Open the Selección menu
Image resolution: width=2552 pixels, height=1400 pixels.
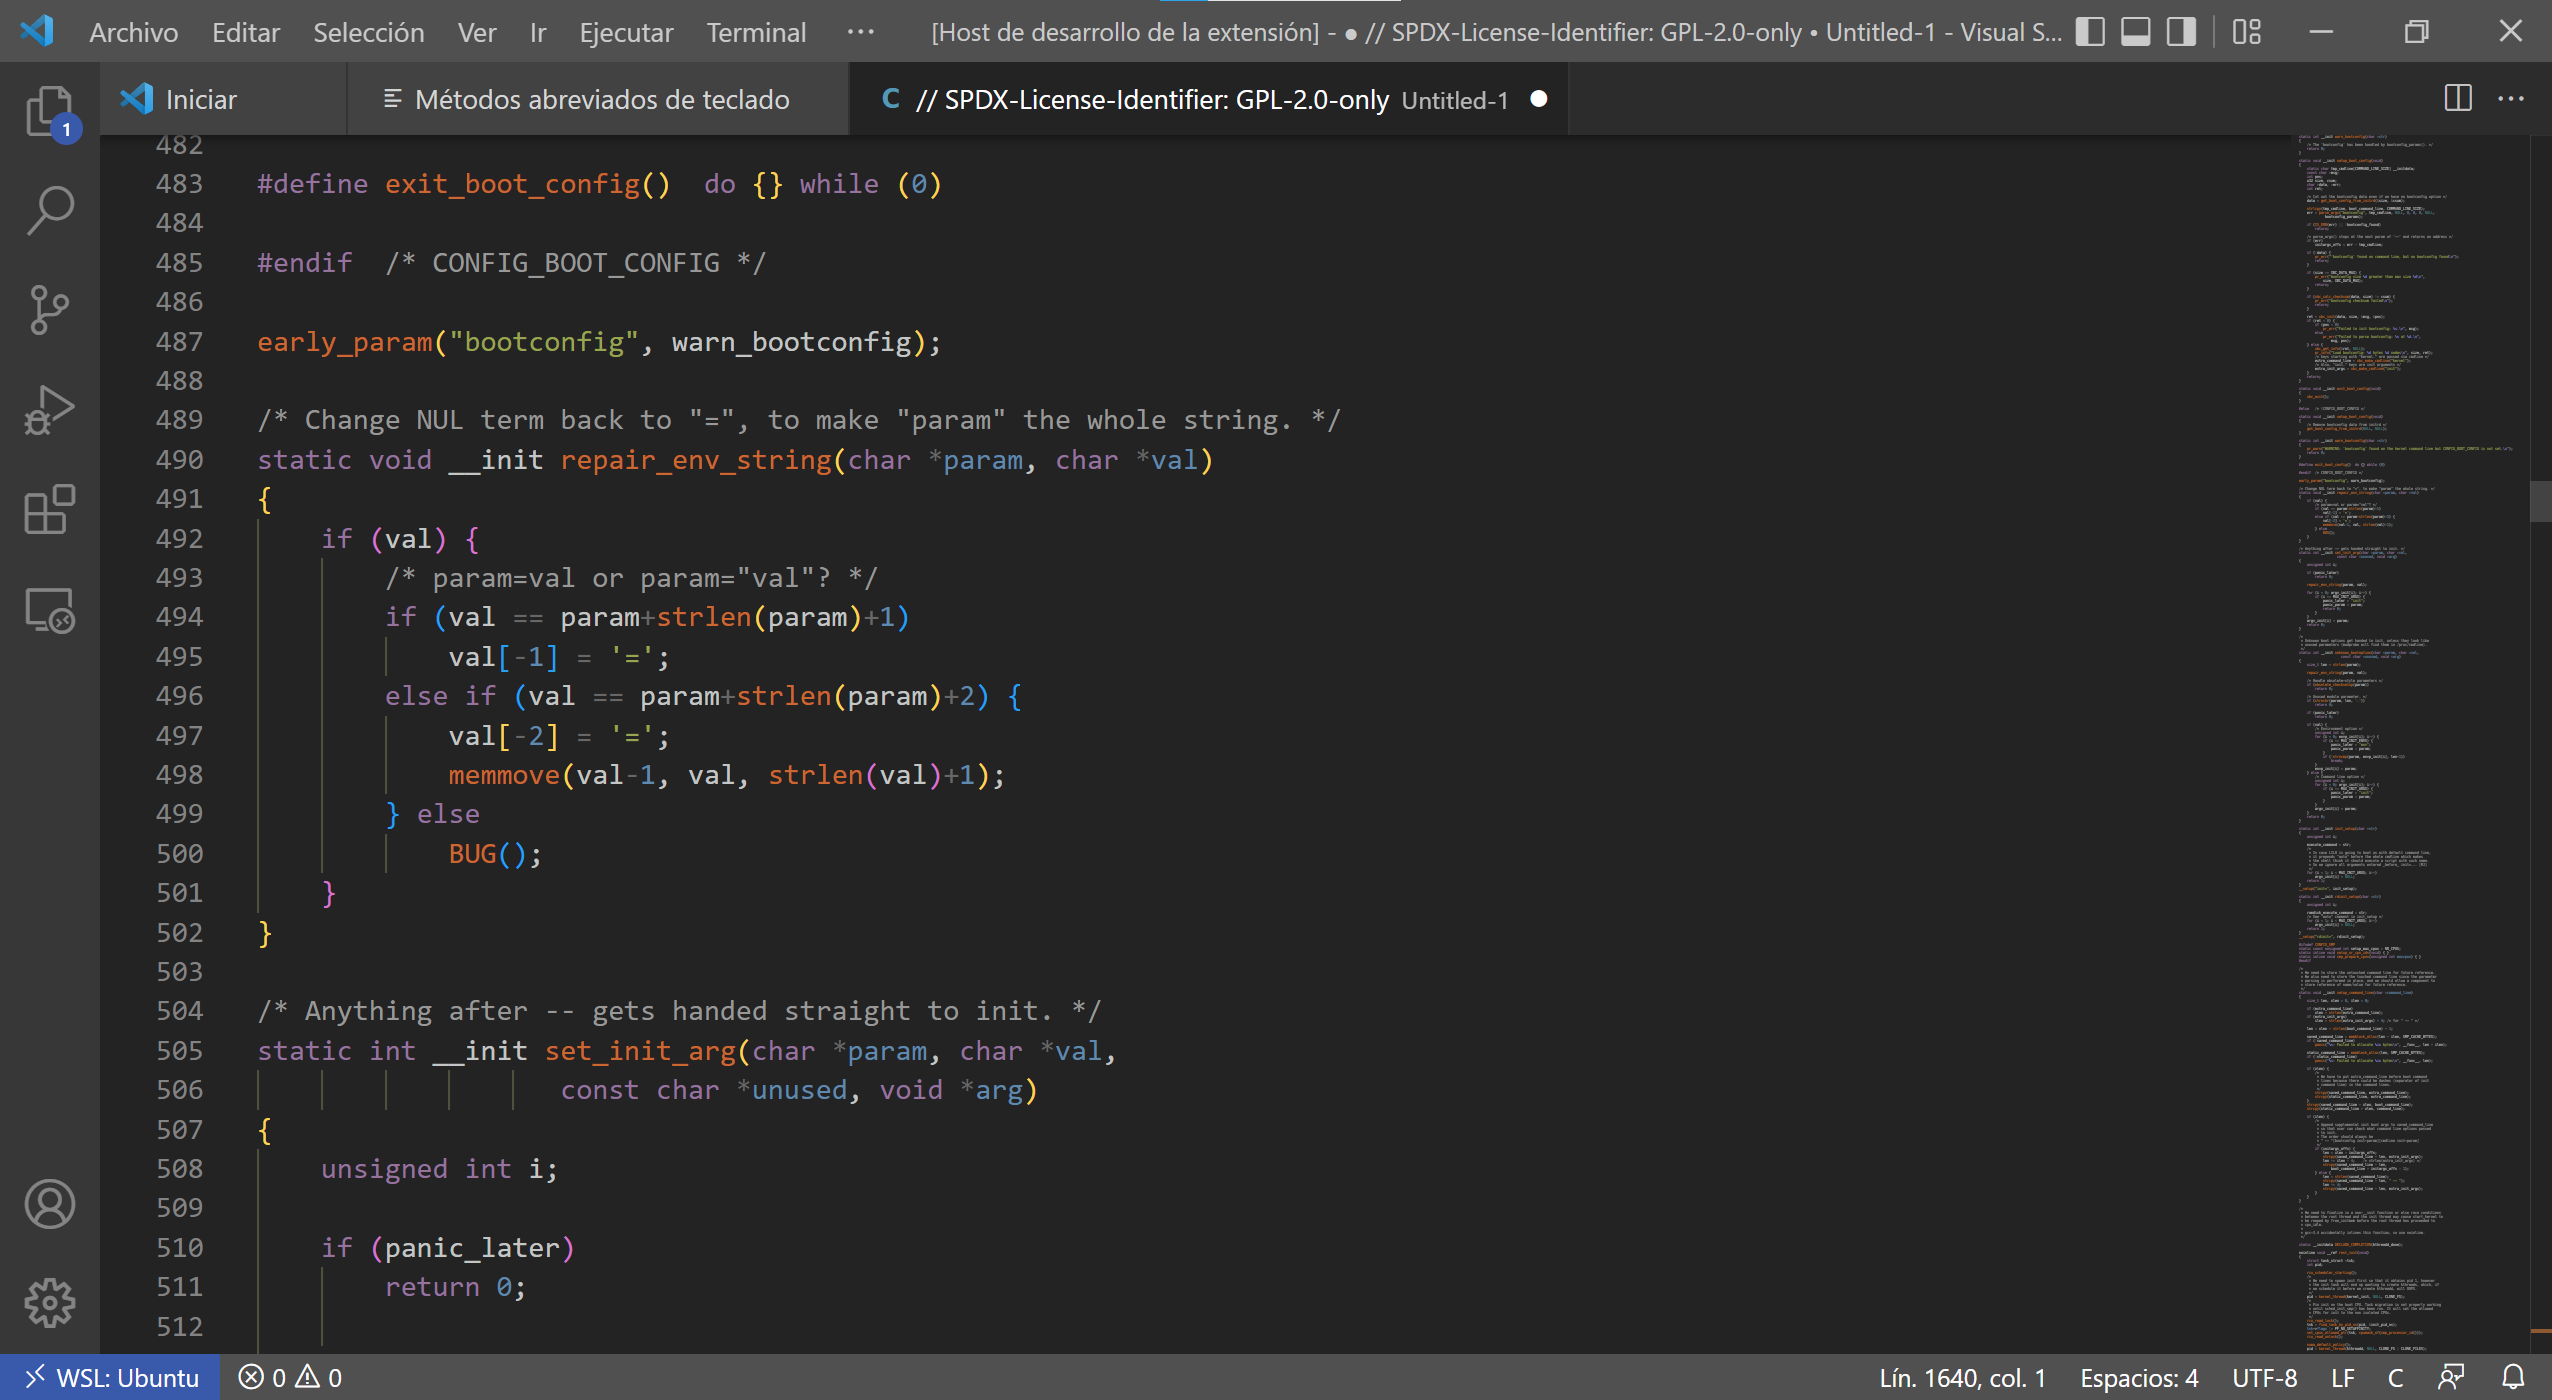[x=369, y=32]
